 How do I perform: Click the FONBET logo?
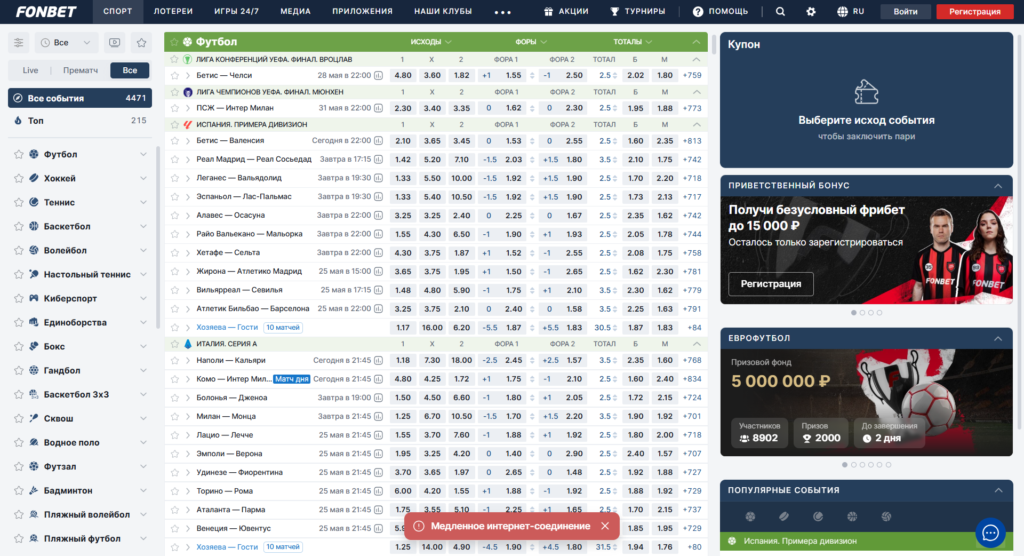[46, 11]
